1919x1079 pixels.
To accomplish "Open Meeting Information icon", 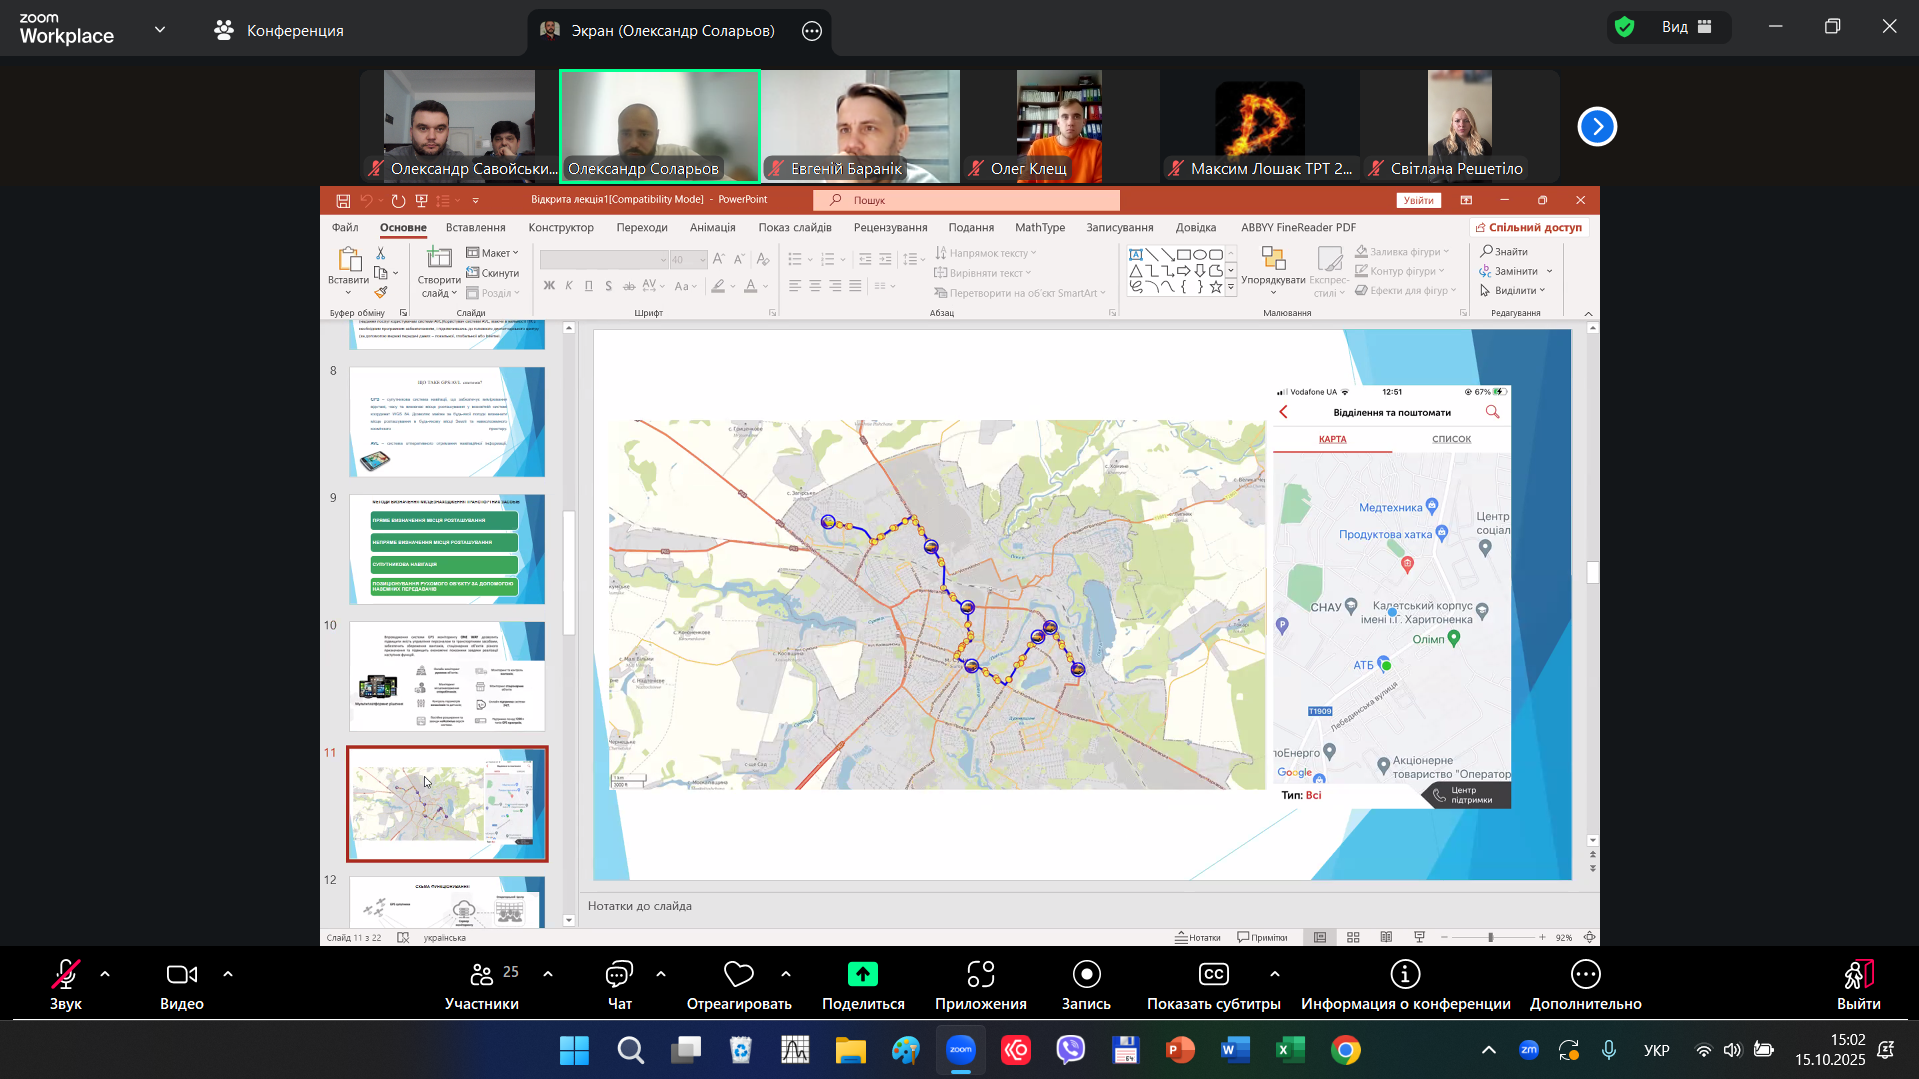I will click(1405, 975).
